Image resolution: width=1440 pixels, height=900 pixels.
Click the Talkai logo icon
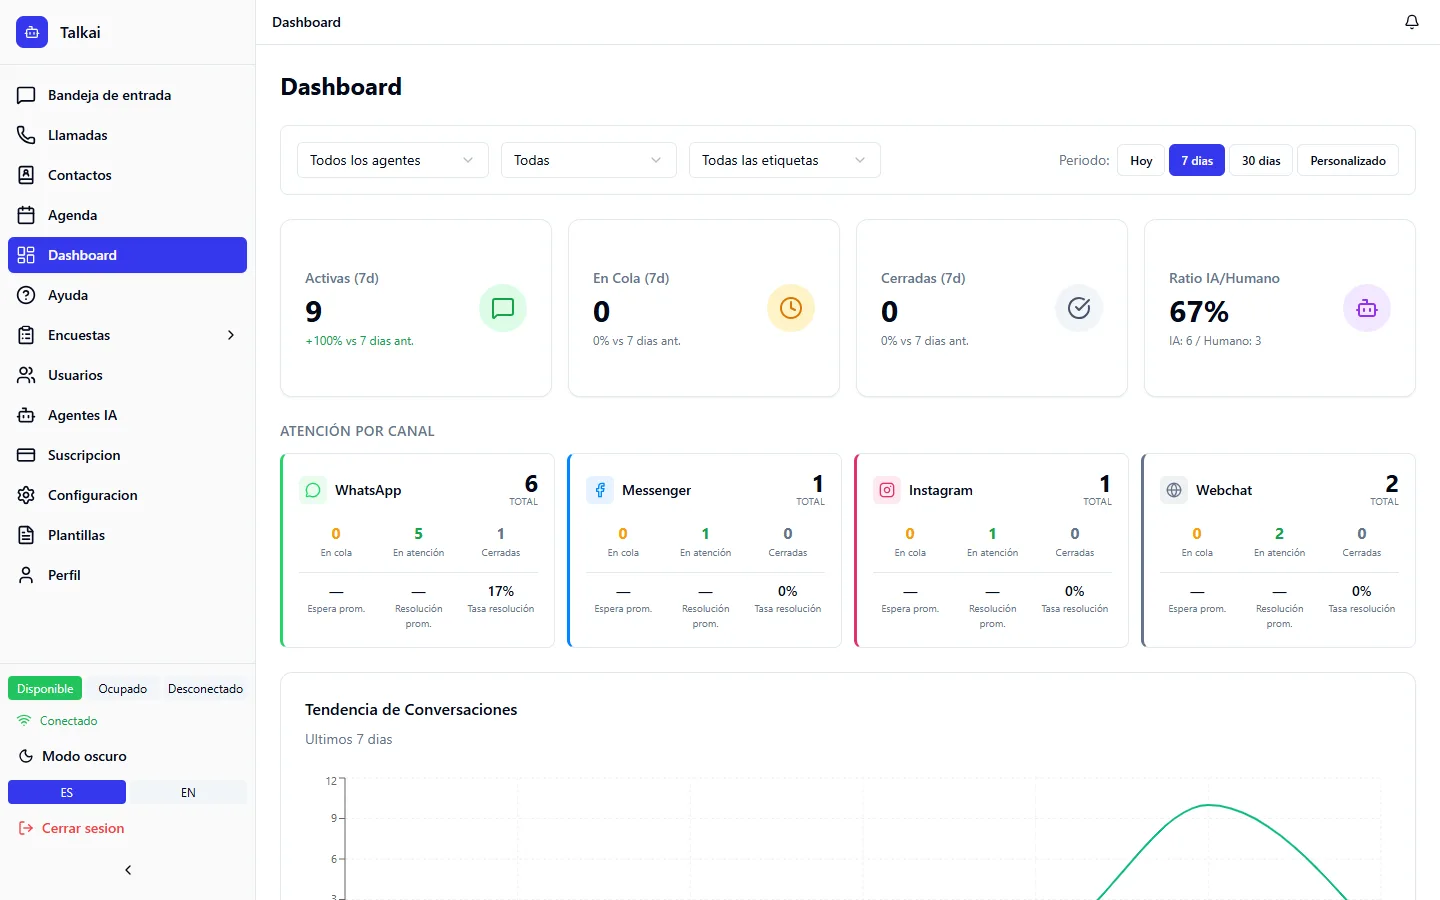point(32,32)
